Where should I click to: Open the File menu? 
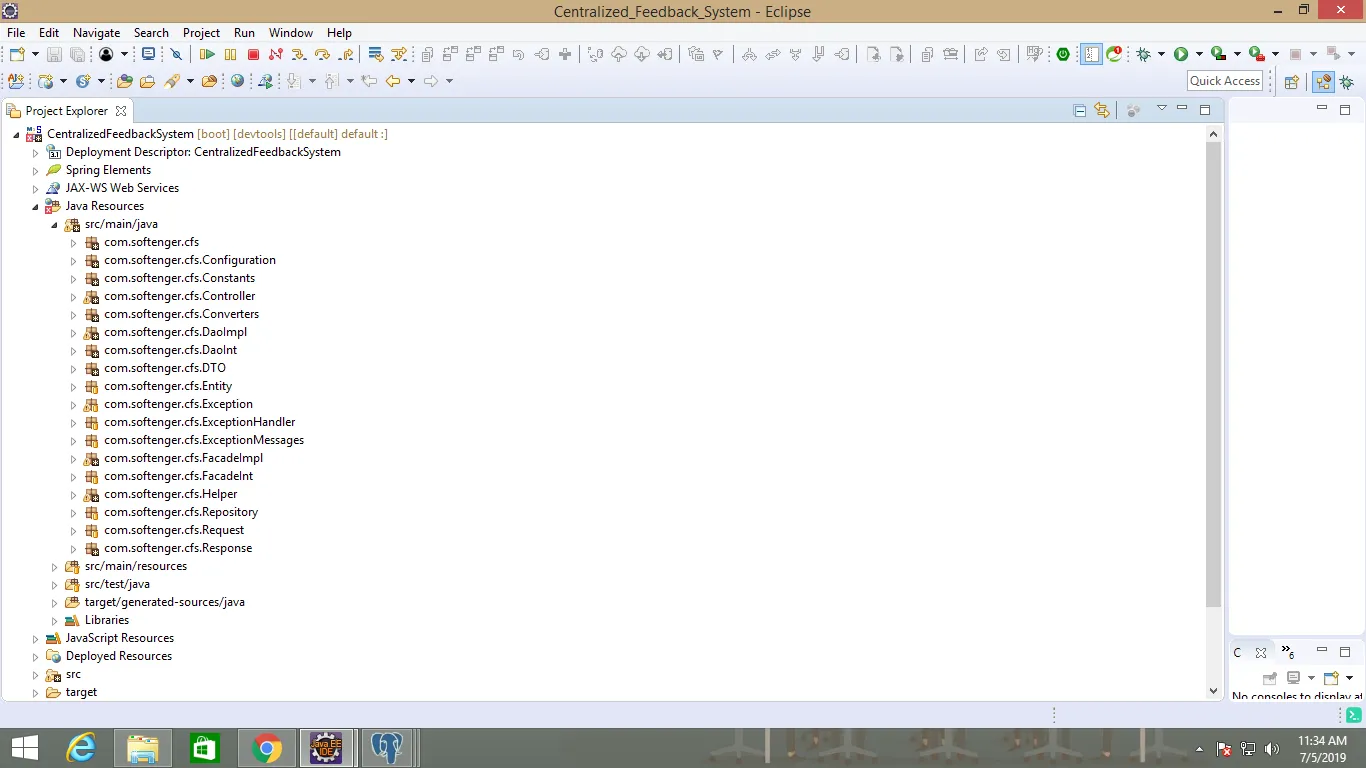(x=16, y=33)
